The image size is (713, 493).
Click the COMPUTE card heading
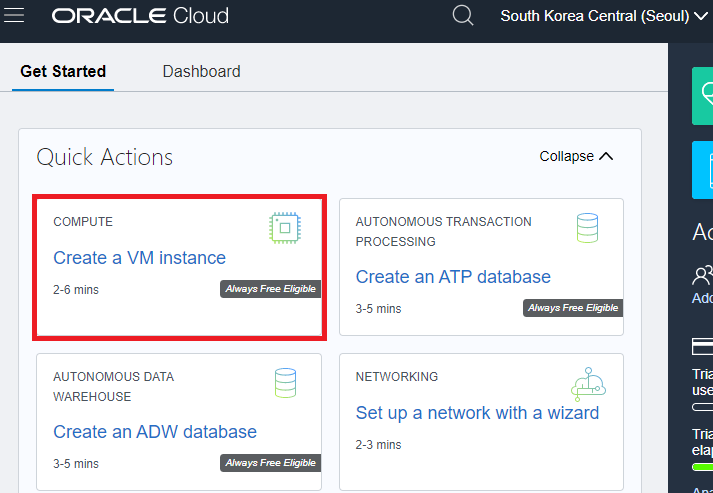(83, 221)
